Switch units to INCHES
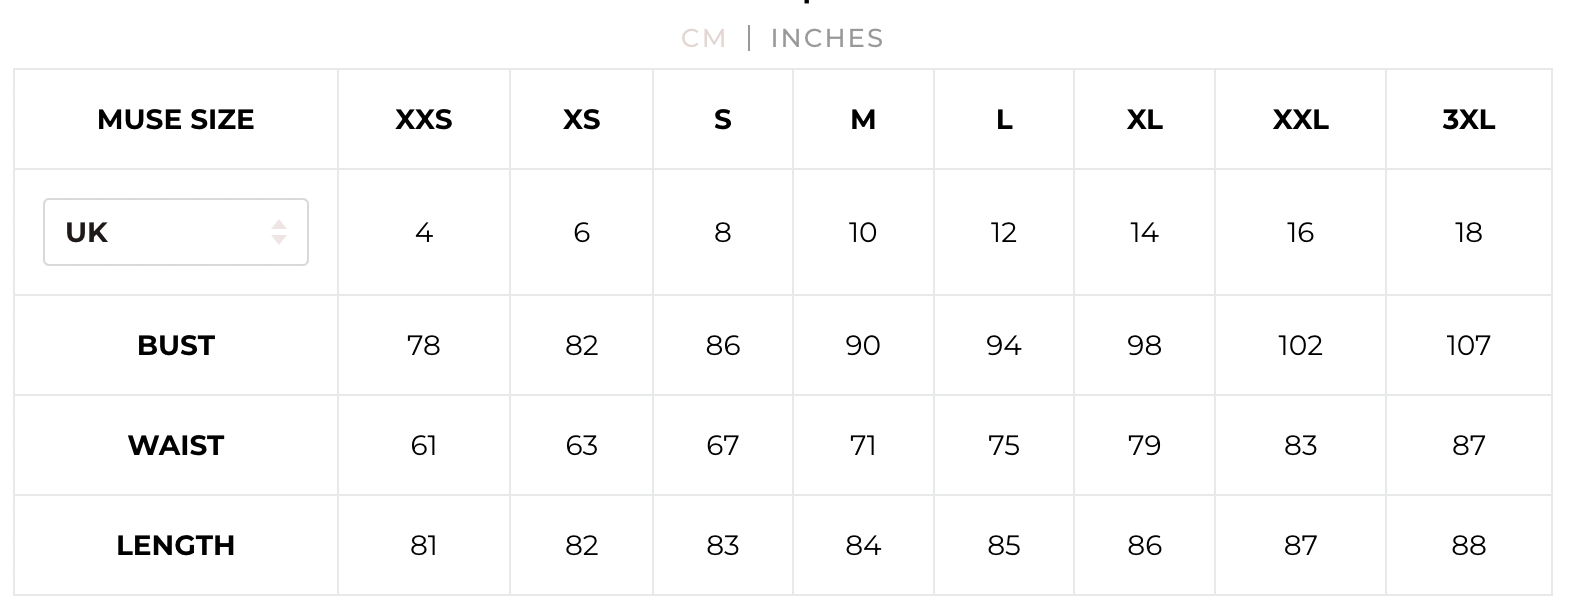1574x610 pixels. click(x=827, y=38)
